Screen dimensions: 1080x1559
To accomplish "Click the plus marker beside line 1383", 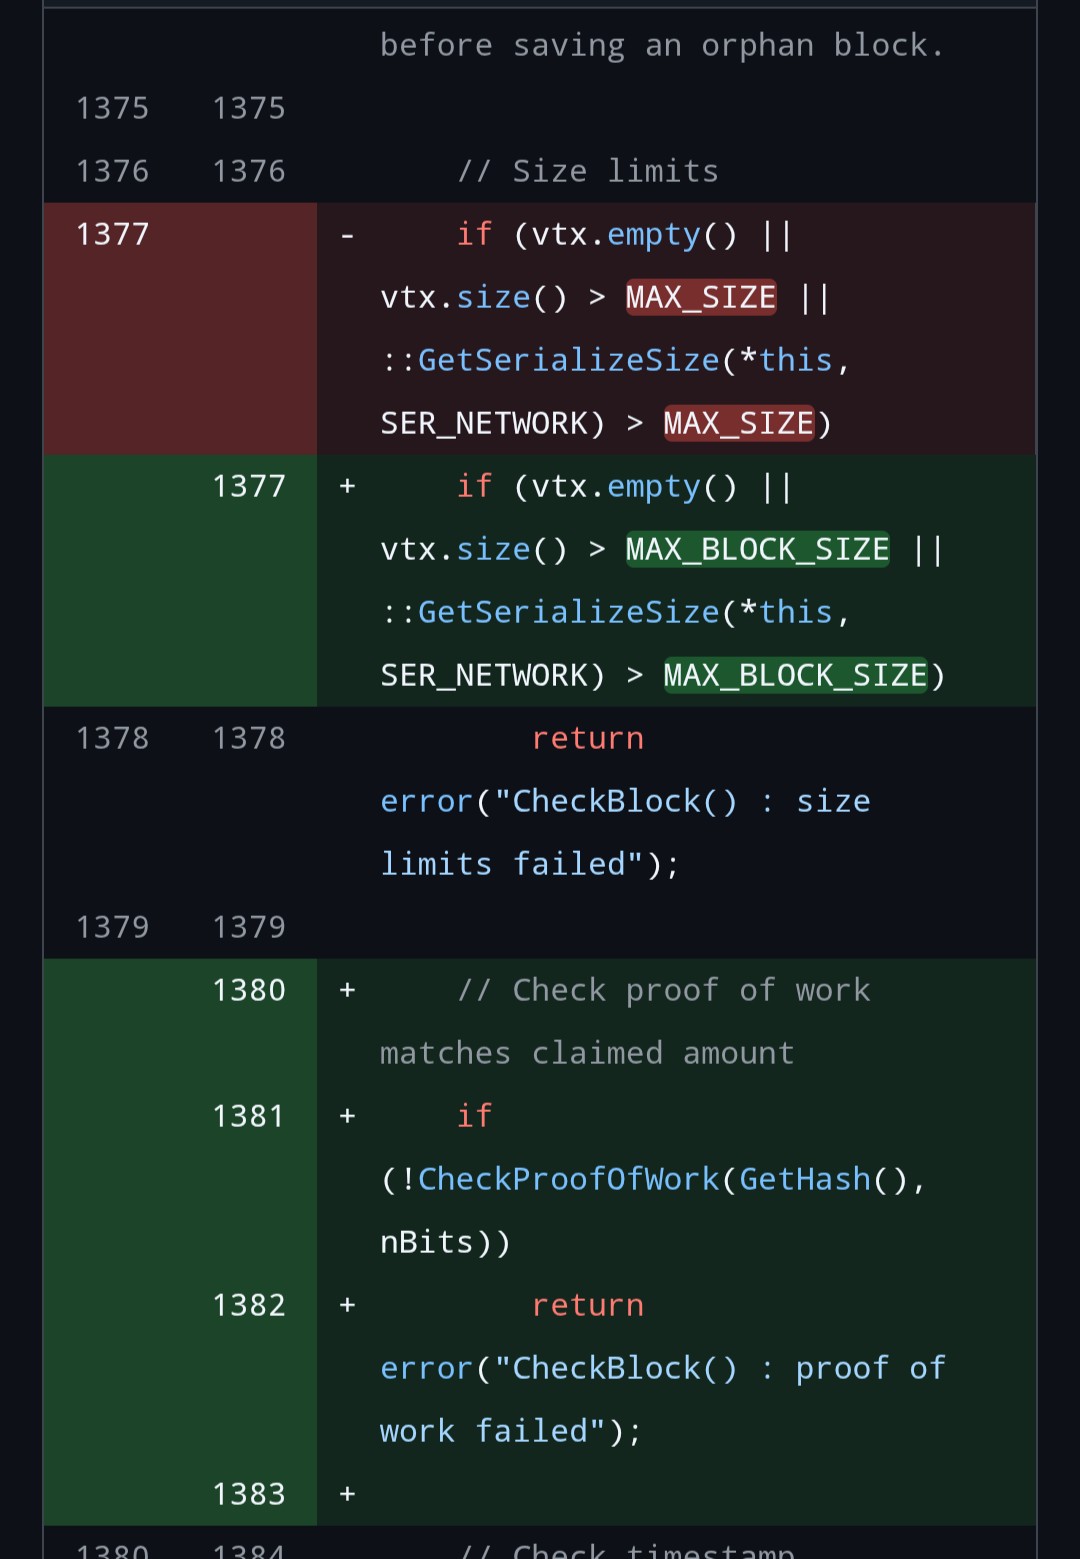I will (347, 1494).
